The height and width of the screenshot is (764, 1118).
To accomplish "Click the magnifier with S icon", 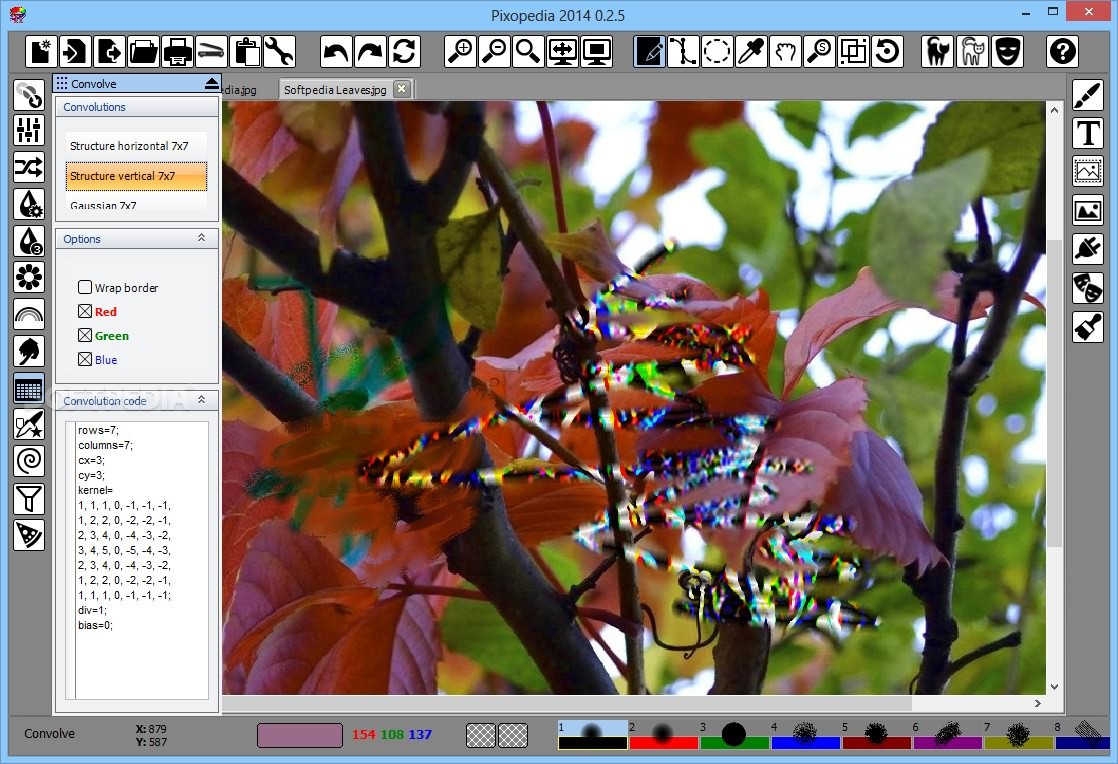I will pos(819,51).
